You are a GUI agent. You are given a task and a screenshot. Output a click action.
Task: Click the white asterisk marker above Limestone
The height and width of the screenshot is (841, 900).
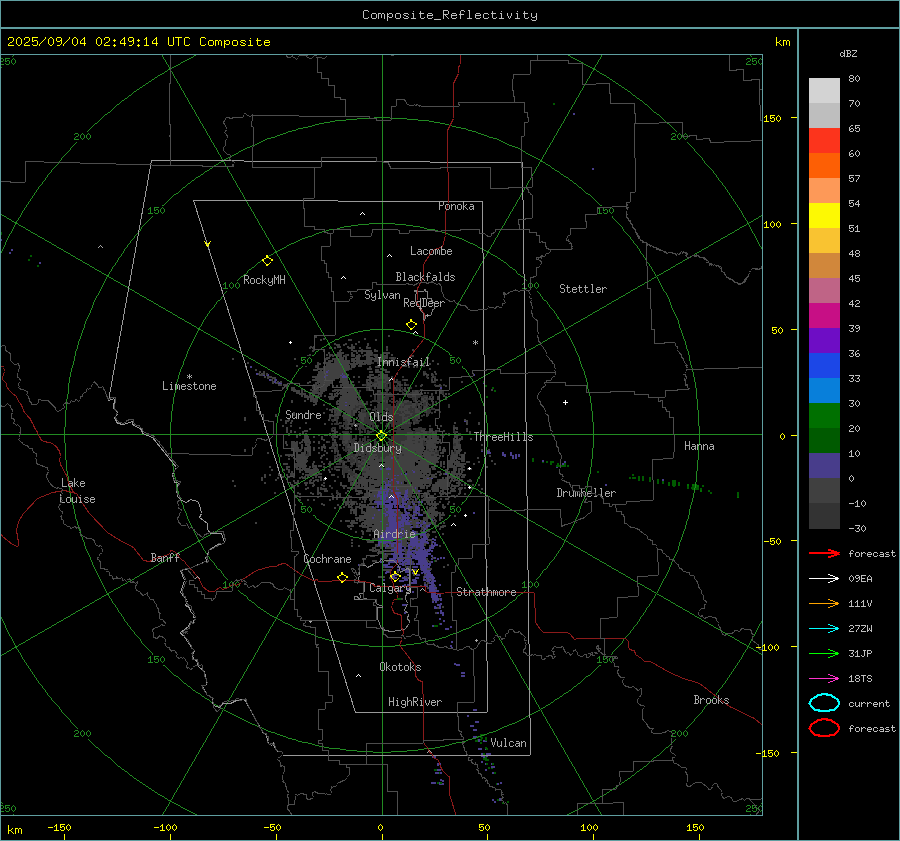pyautogui.click(x=189, y=377)
